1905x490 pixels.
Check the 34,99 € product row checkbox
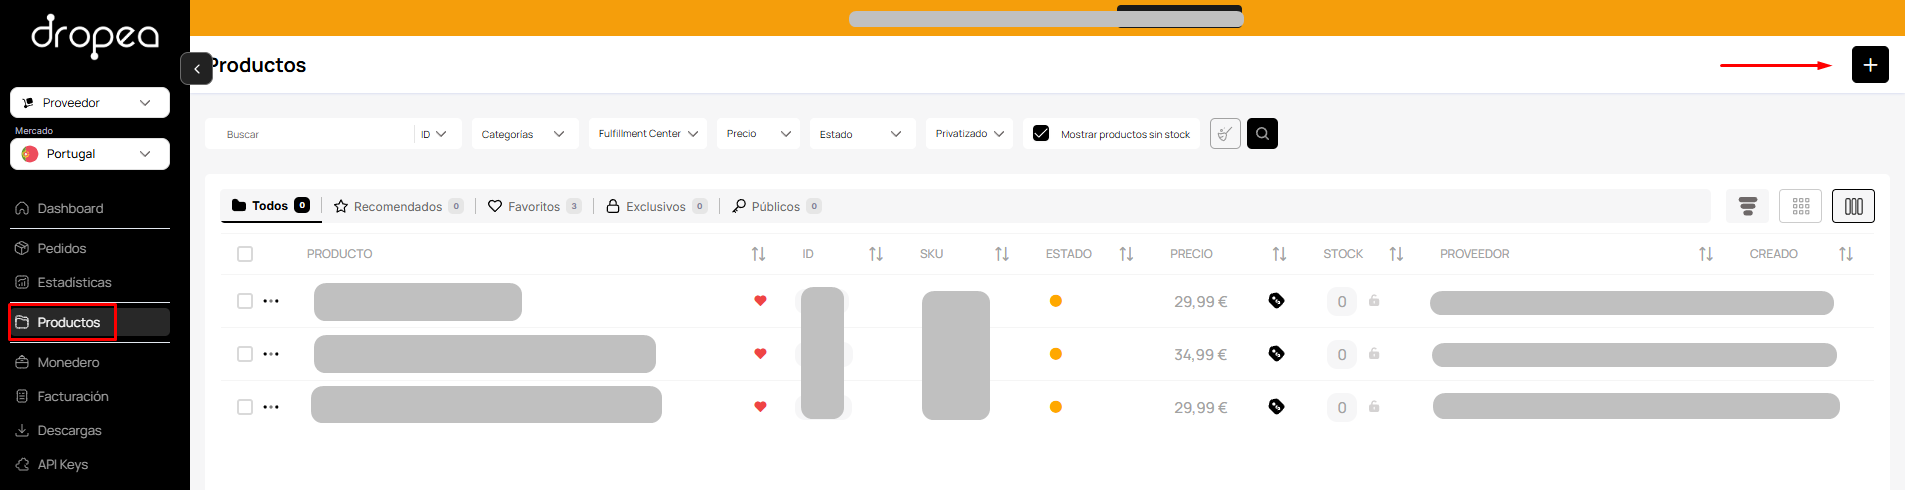click(x=245, y=354)
